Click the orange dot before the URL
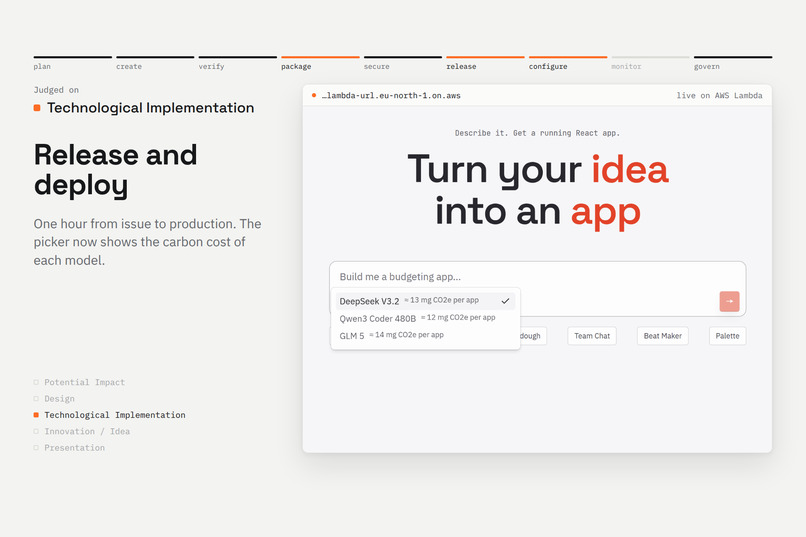The height and width of the screenshot is (537, 806). [314, 95]
